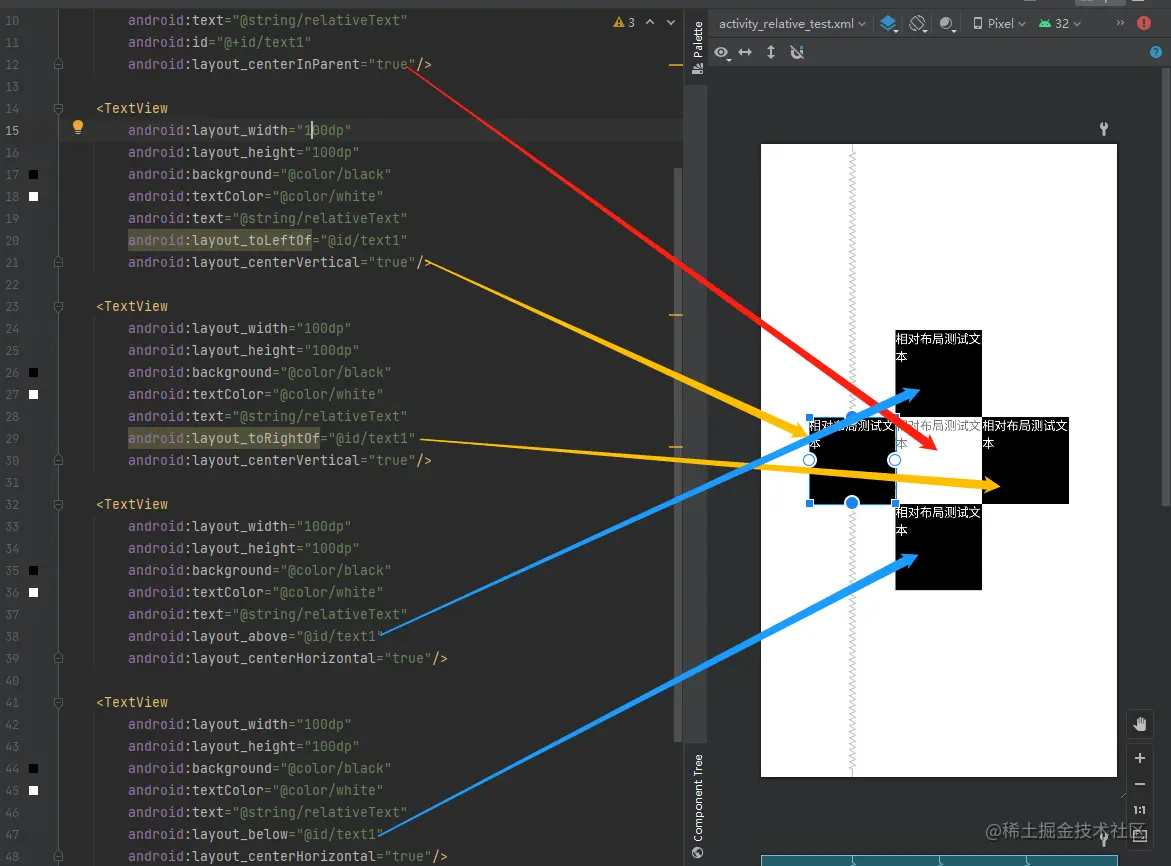
Task: Click black color swatch on line 44
Action: point(34,768)
